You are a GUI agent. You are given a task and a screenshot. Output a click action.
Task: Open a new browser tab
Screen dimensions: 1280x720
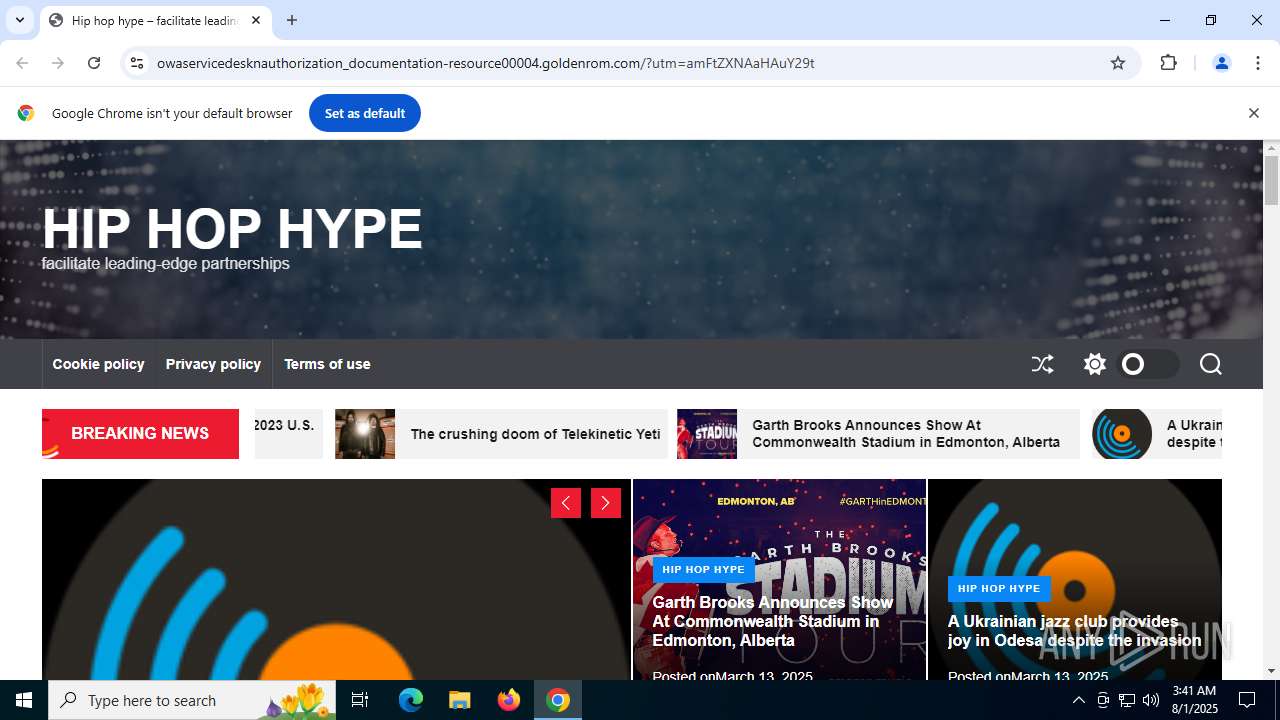[x=292, y=20]
